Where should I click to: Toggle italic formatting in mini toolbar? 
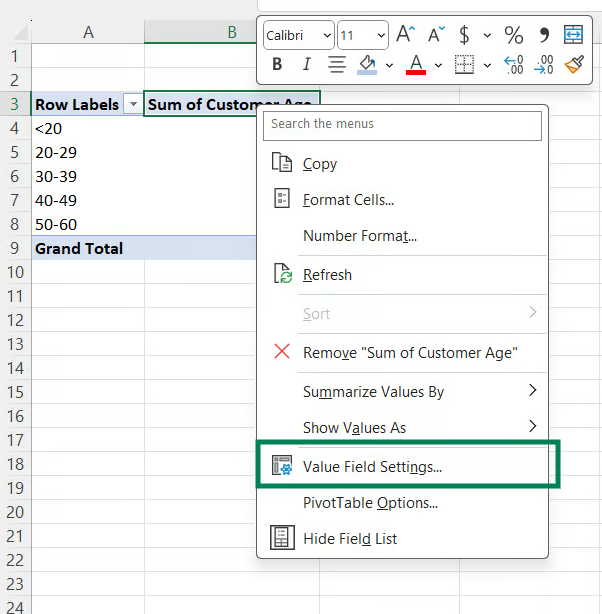pos(306,65)
